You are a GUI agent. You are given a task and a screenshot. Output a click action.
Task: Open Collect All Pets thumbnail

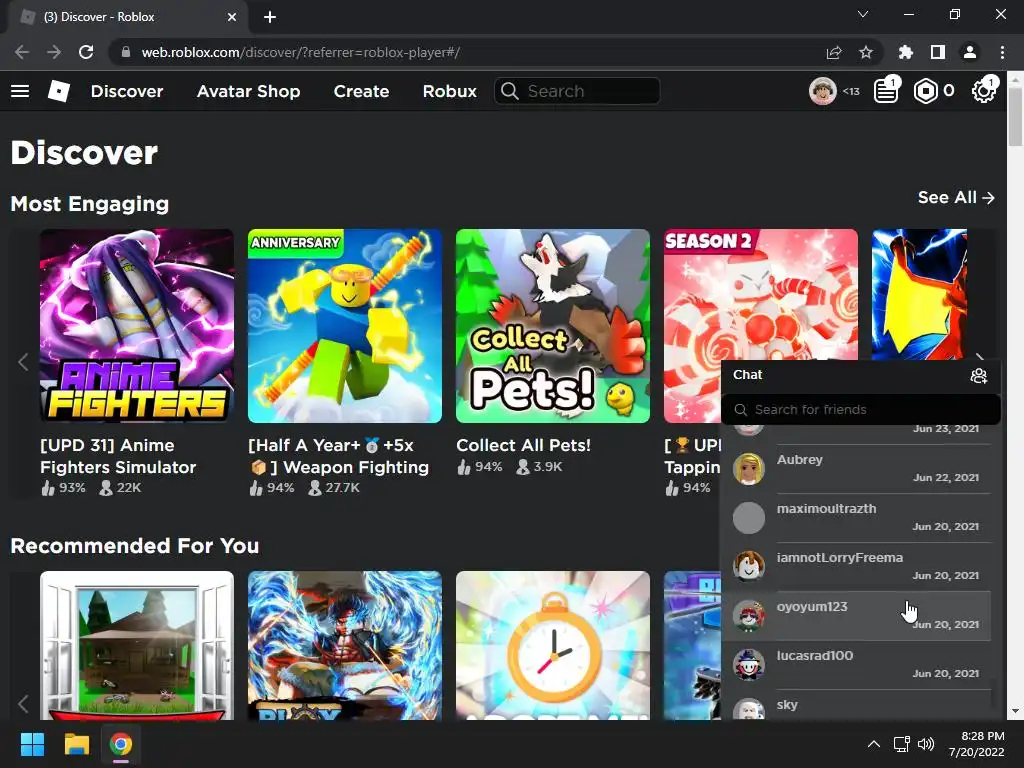point(552,326)
